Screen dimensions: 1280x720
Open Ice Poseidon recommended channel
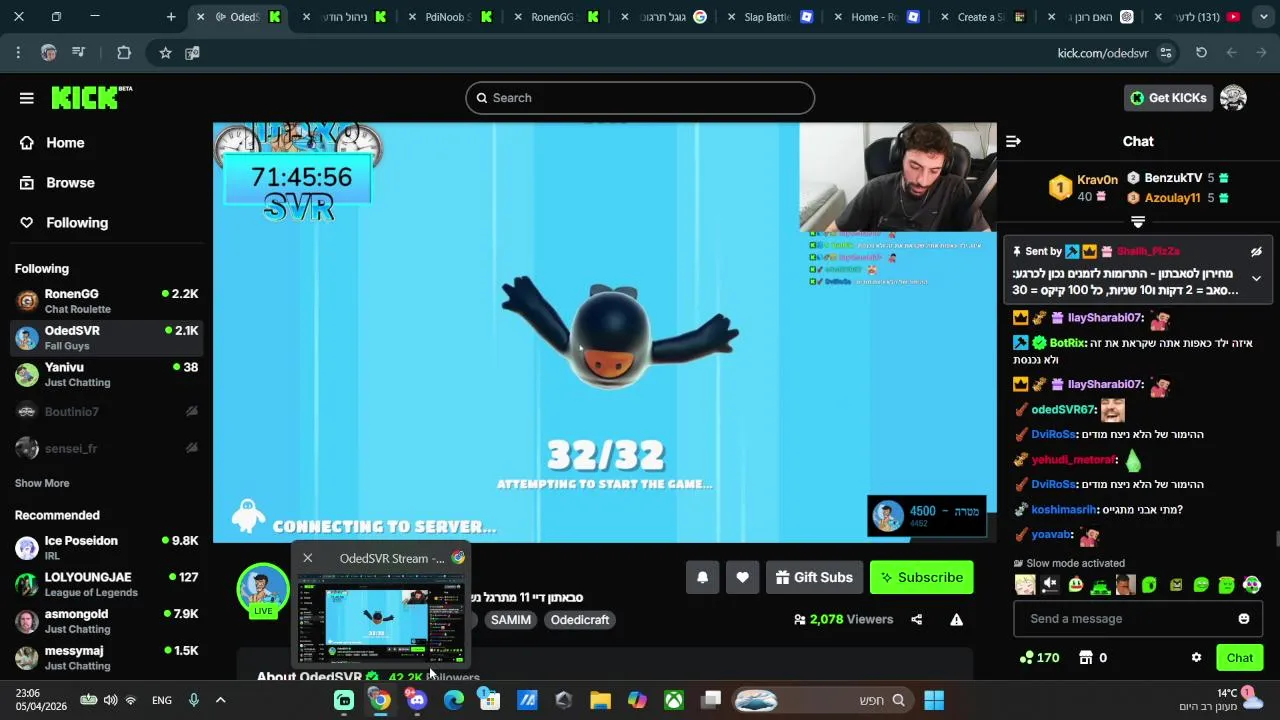click(x=107, y=548)
